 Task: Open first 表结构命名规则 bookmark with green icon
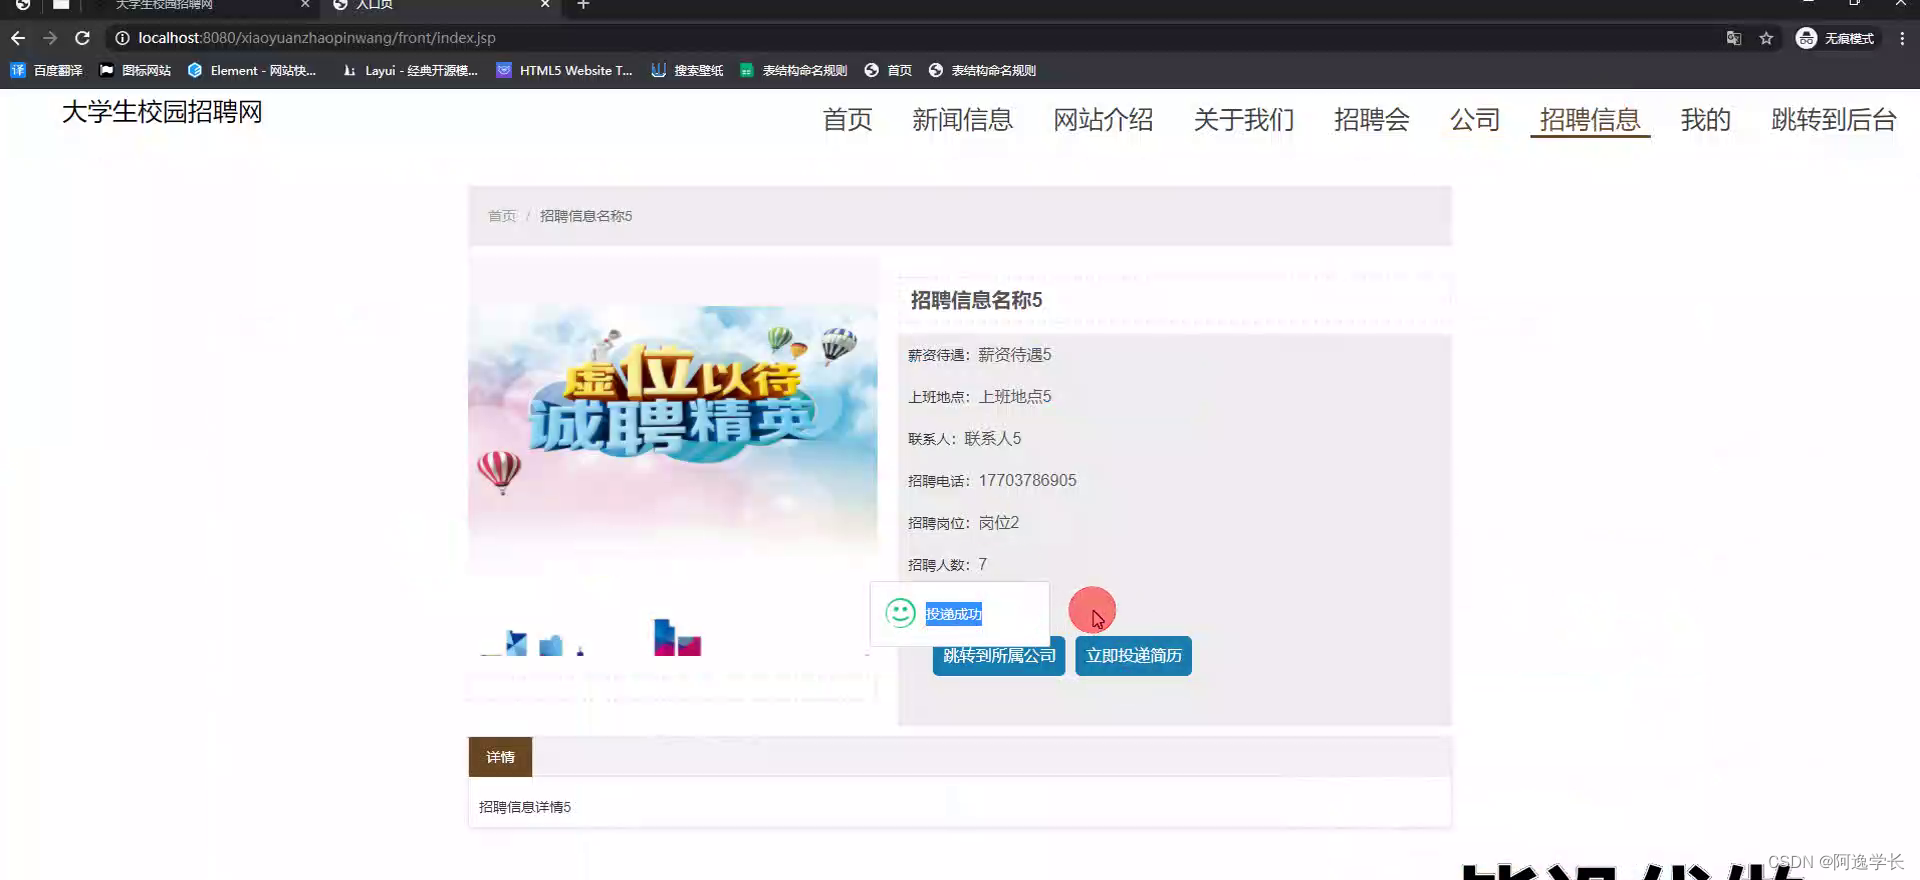click(x=793, y=70)
